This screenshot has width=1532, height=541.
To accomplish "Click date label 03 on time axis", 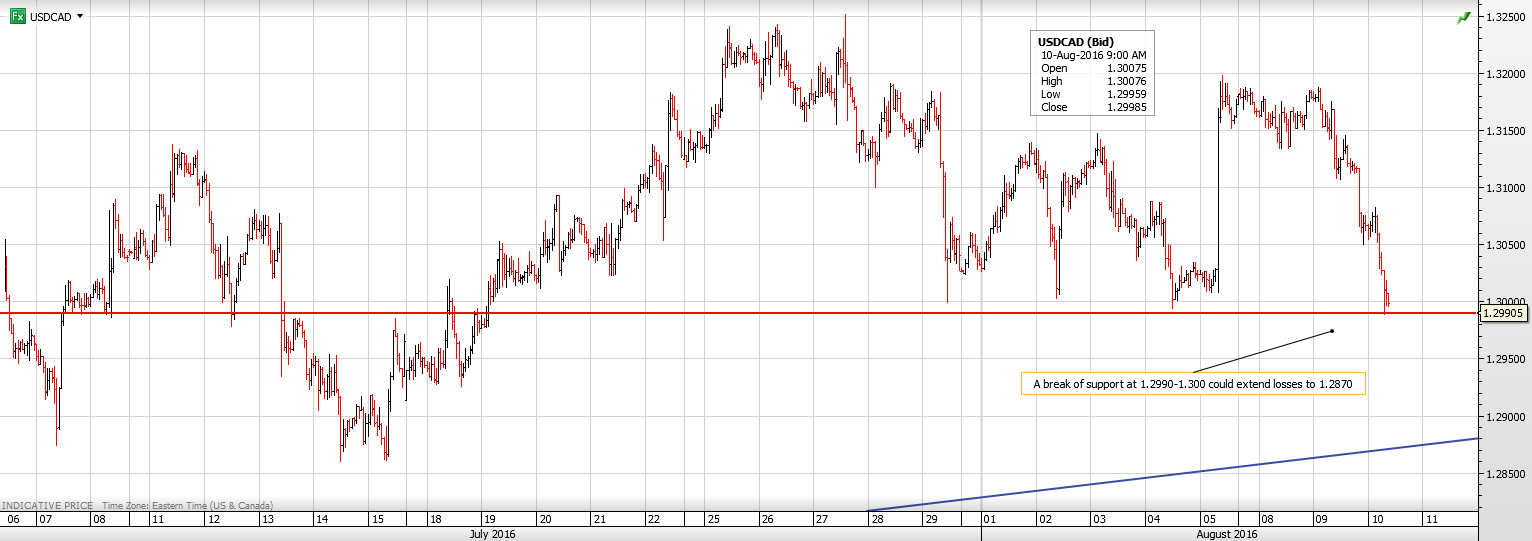I will click(1098, 520).
